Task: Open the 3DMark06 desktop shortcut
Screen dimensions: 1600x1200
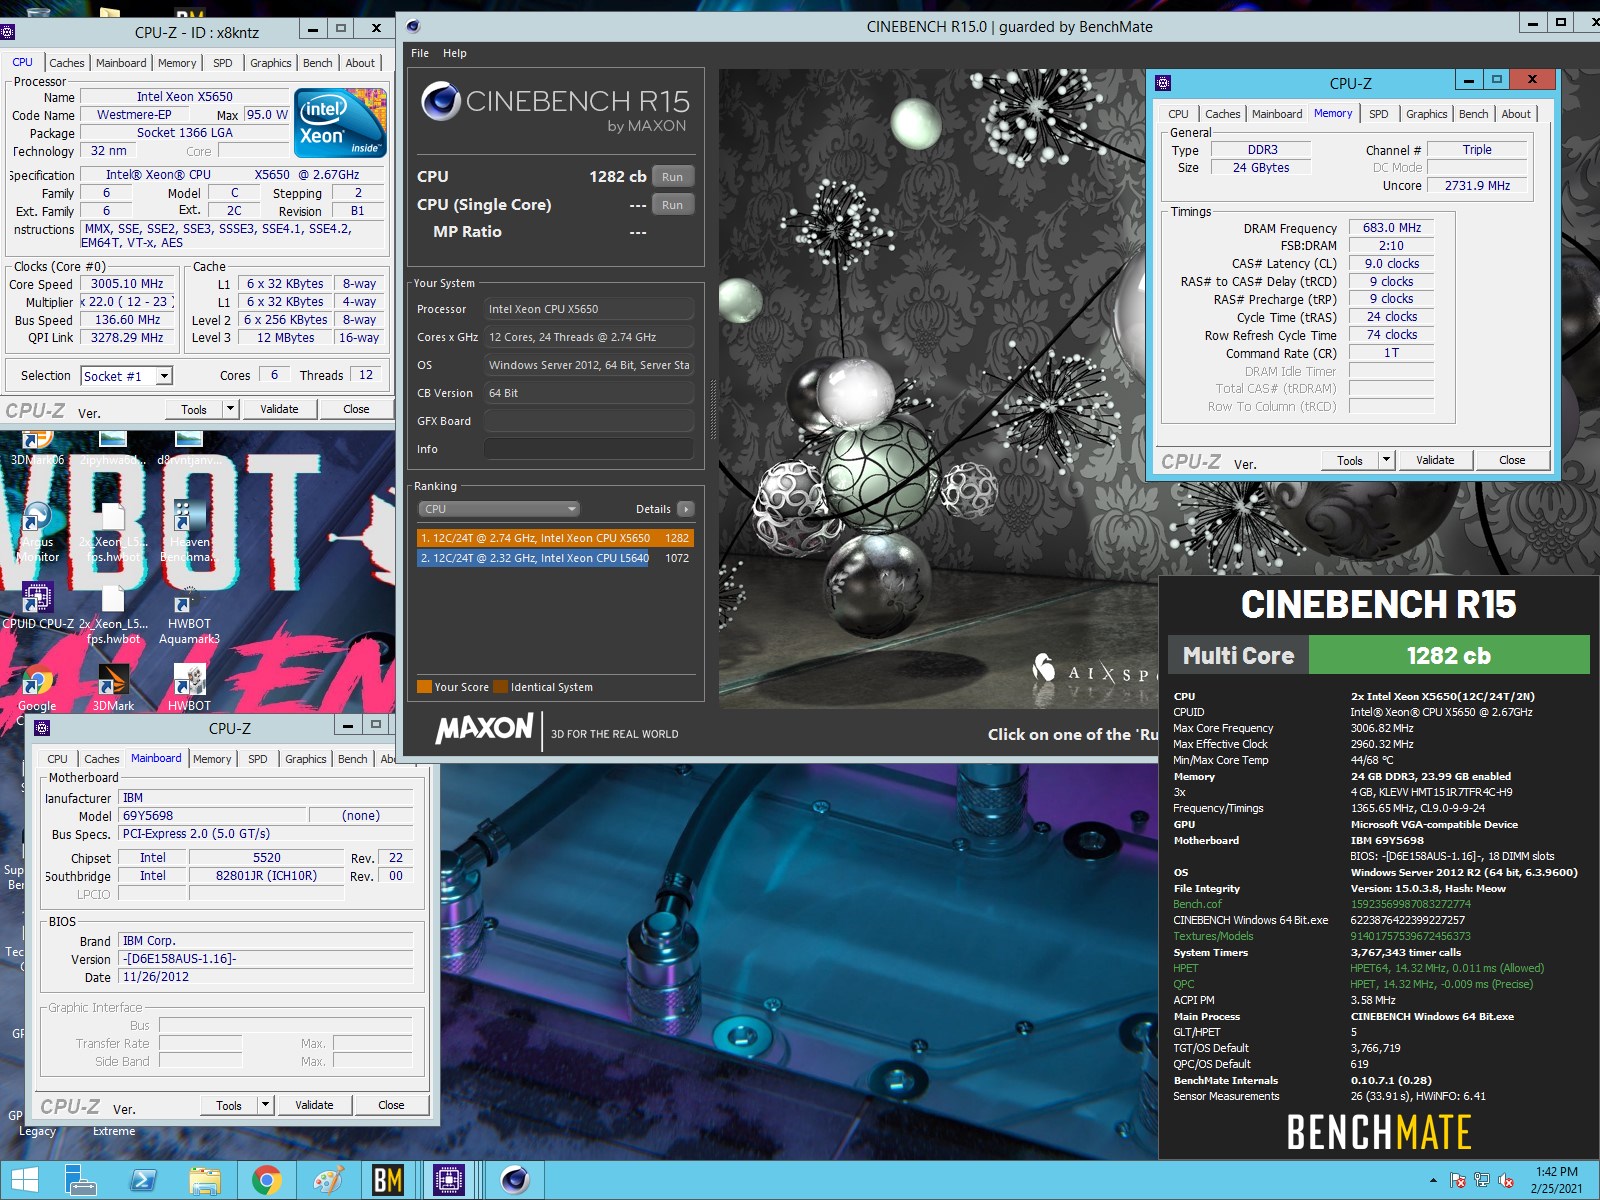Action: [37, 448]
